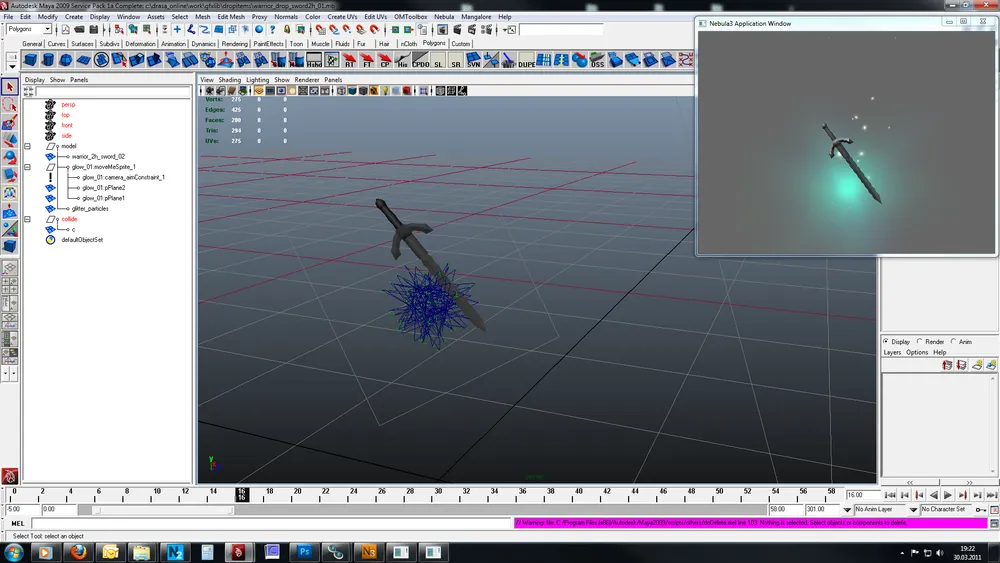Collapse the collide node in outliner
The width and height of the screenshot is (1000, 563).
[x=28, y=219]
